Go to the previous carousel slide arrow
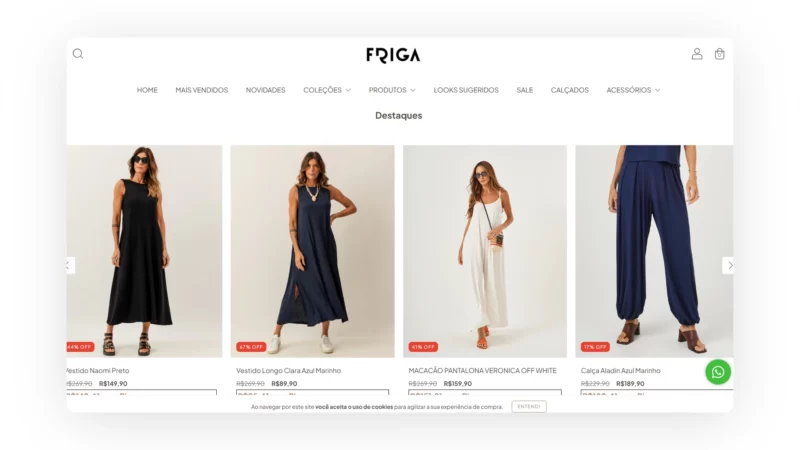Screen dimensions: 800x450 (x=70, y=265)
